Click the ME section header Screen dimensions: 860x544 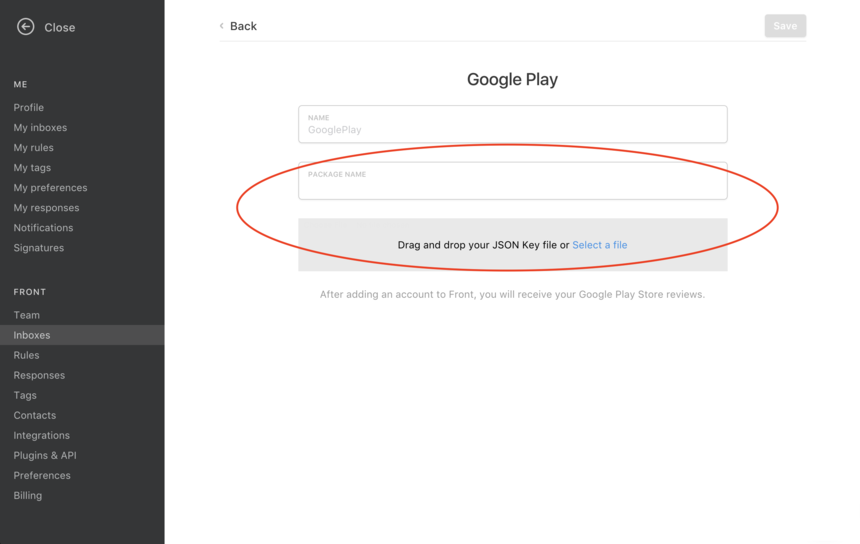click(20, 84)
